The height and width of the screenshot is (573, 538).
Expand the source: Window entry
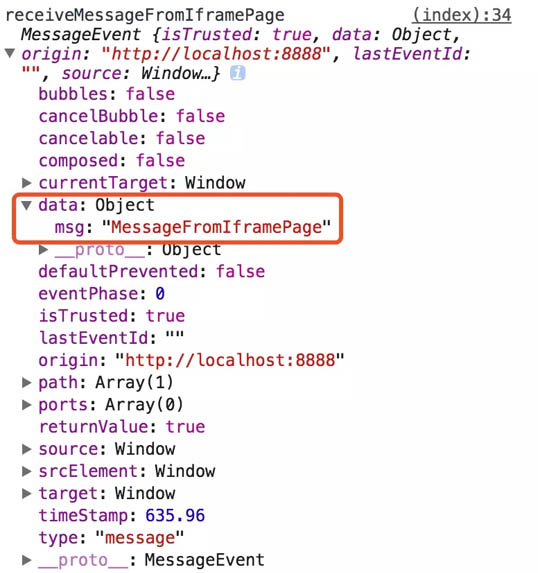click(26, 449)
